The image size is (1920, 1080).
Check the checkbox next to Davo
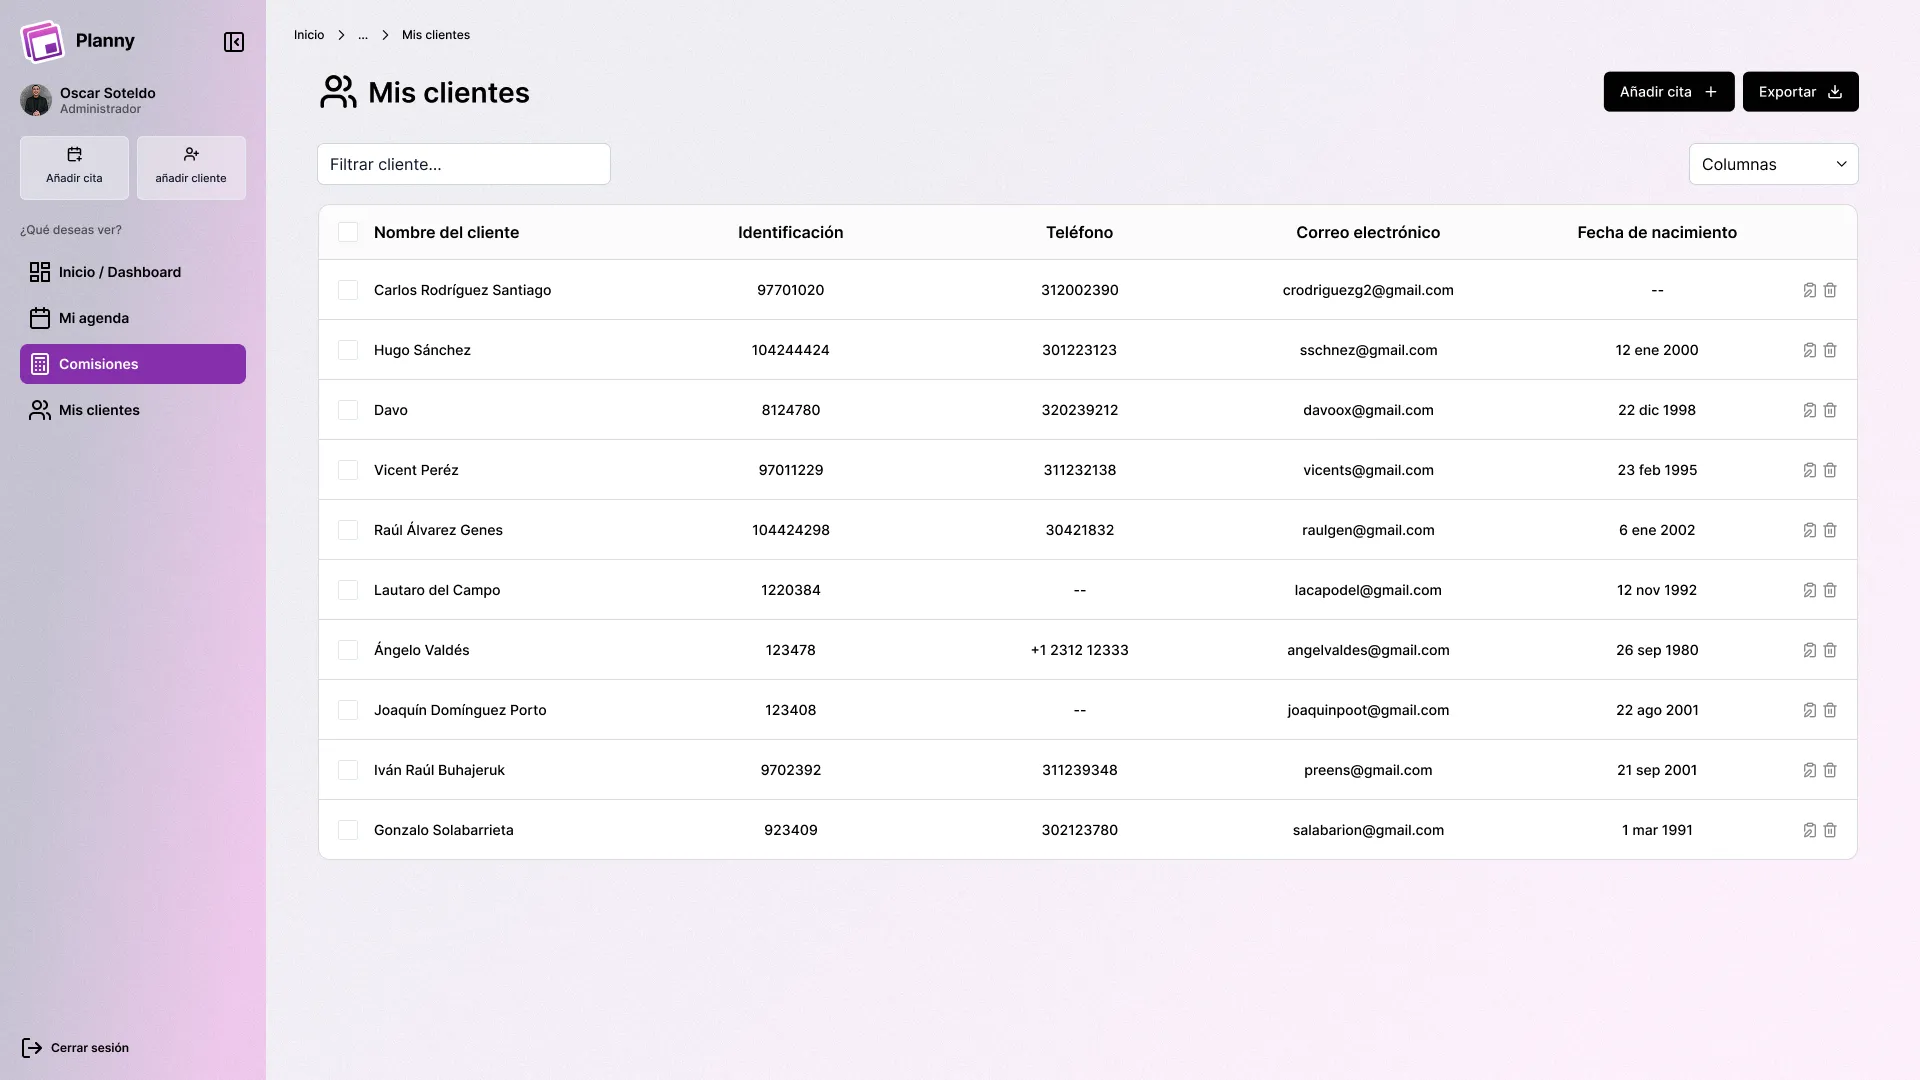click(x=348, y=409)
